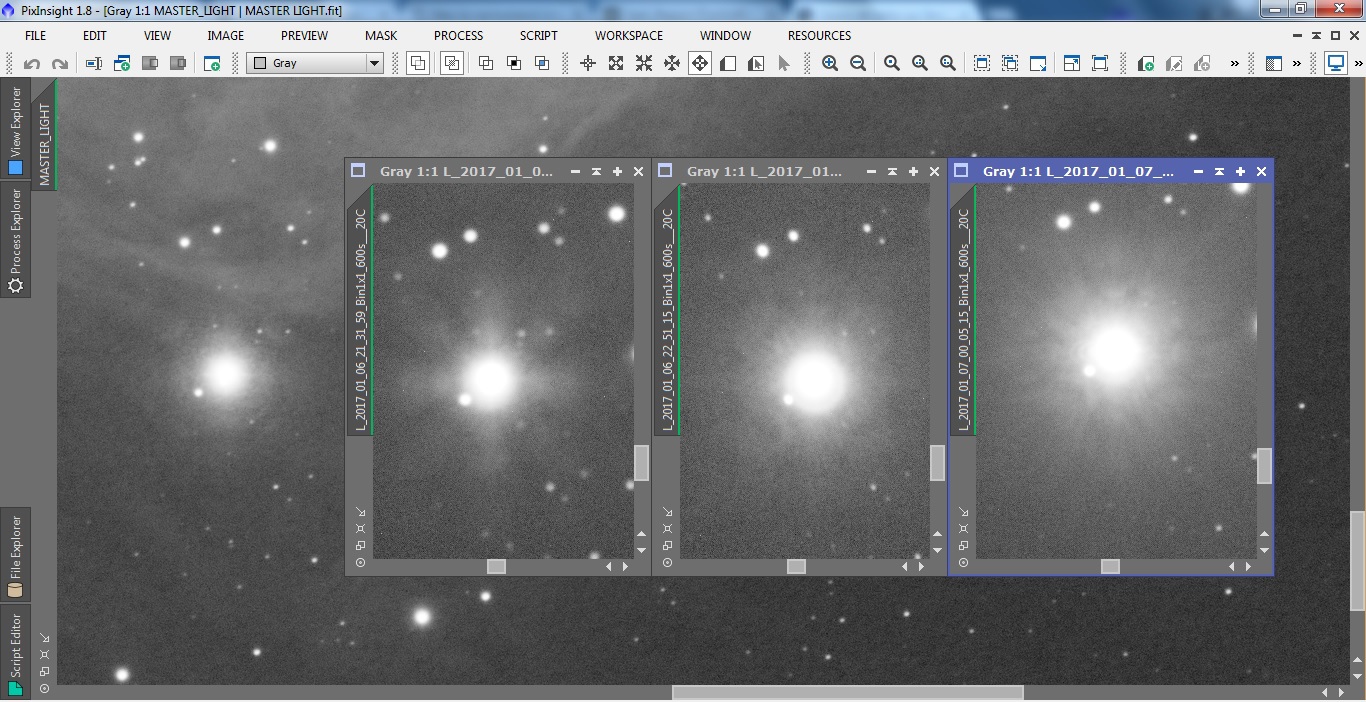Click the Full Screen monitor icon

tap(1336, 63)
